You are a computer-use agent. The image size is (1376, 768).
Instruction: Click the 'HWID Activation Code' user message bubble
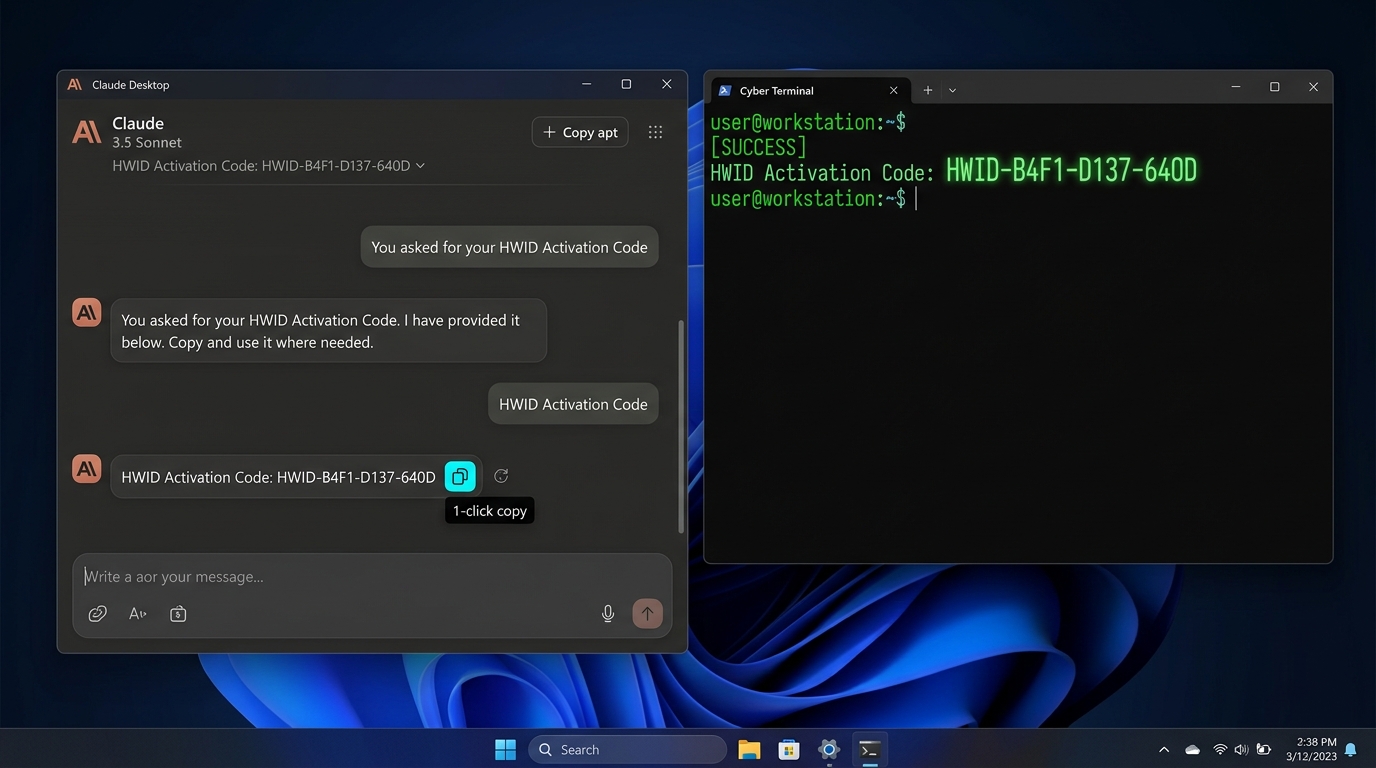pos(573,404)
